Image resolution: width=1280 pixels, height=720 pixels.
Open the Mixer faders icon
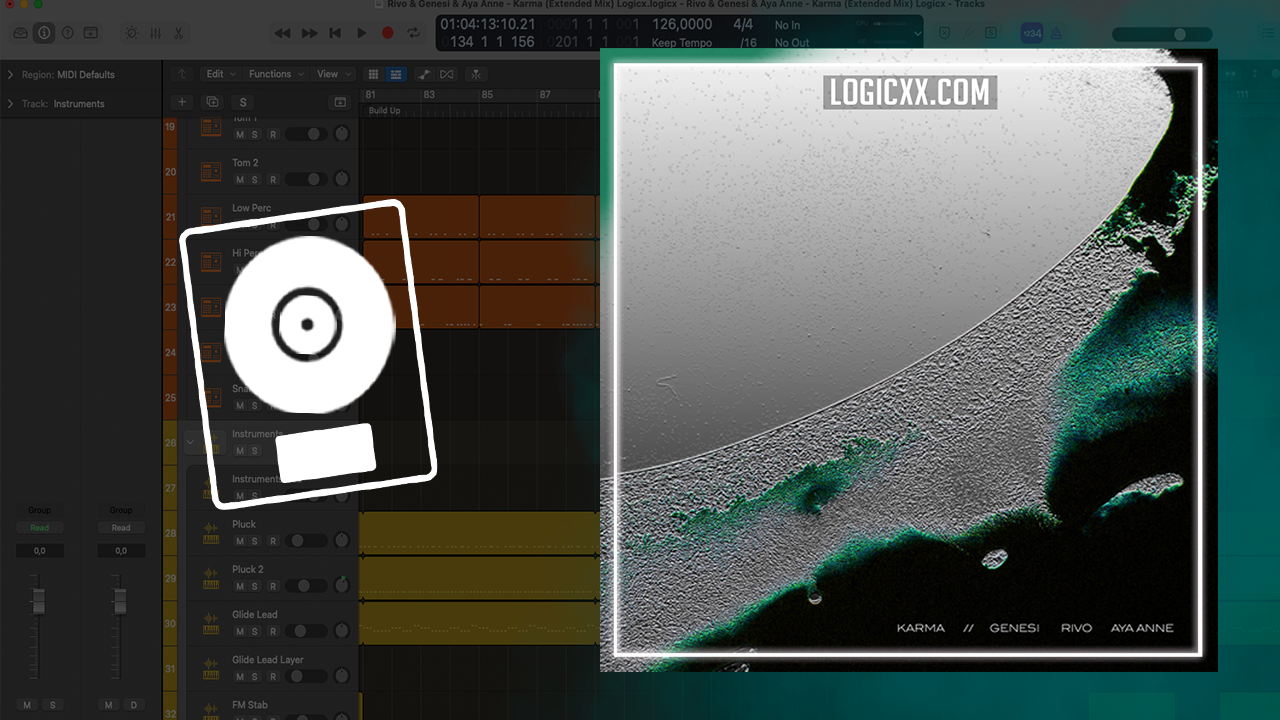(155, 33)
